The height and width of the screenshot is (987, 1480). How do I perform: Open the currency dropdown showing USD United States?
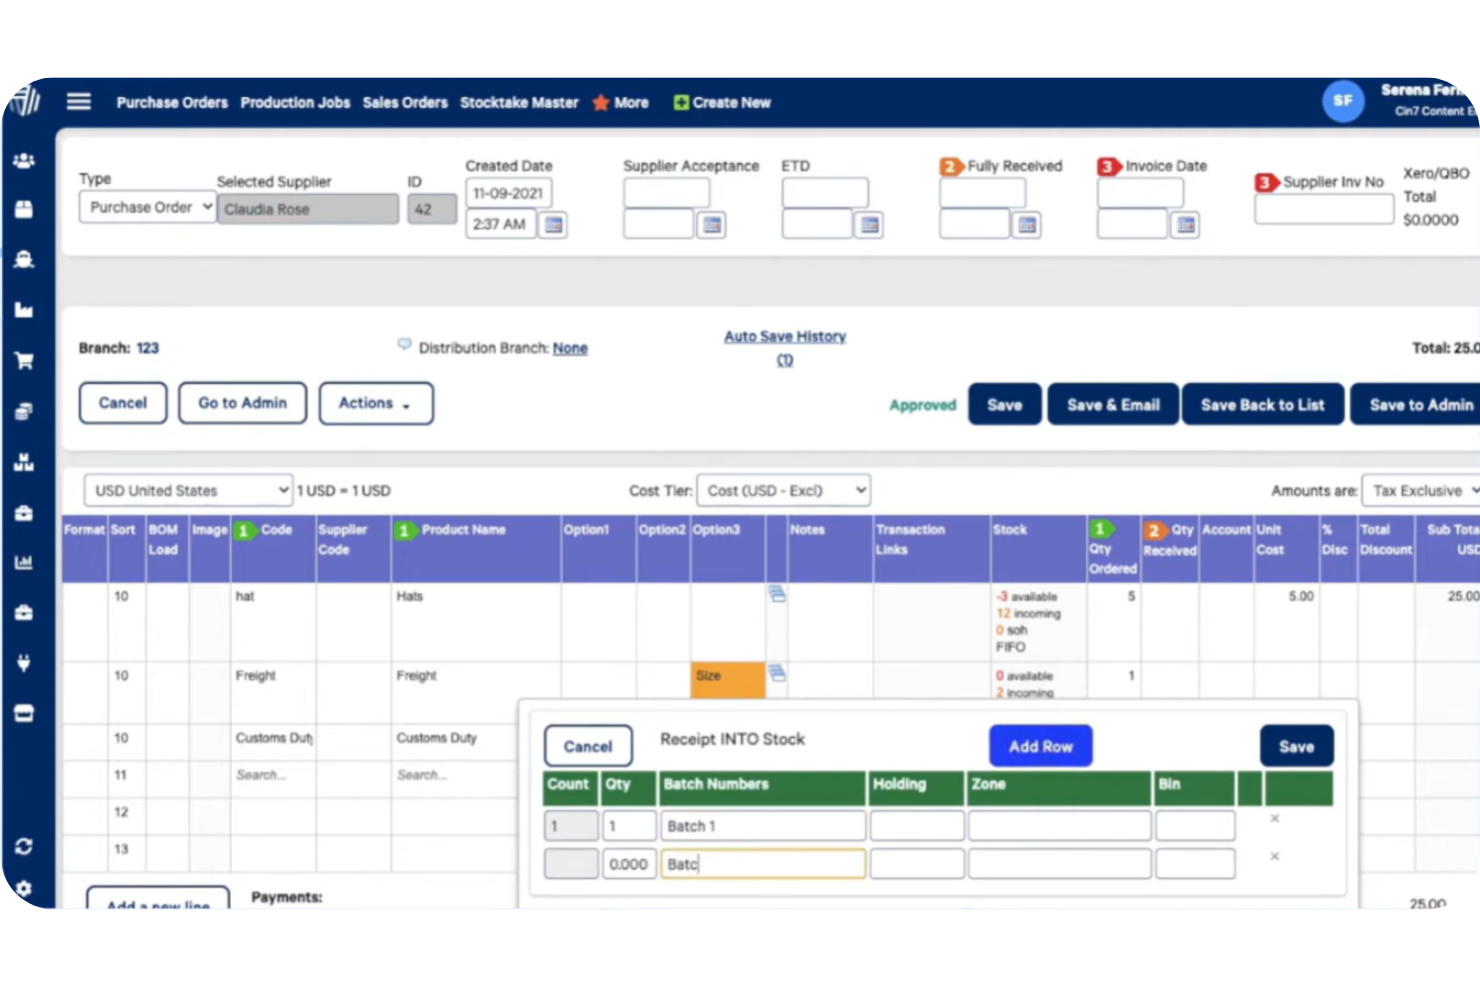point(186,490)
